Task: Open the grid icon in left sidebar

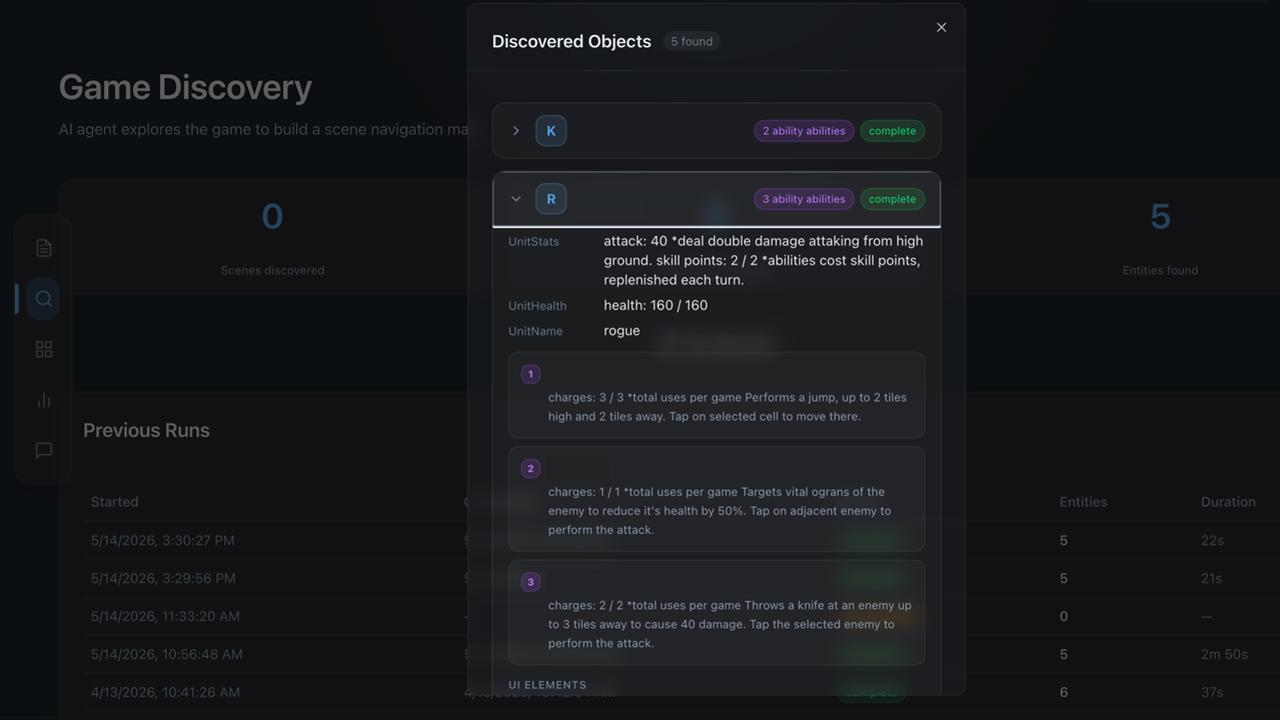Action: [x=44, y=349]
